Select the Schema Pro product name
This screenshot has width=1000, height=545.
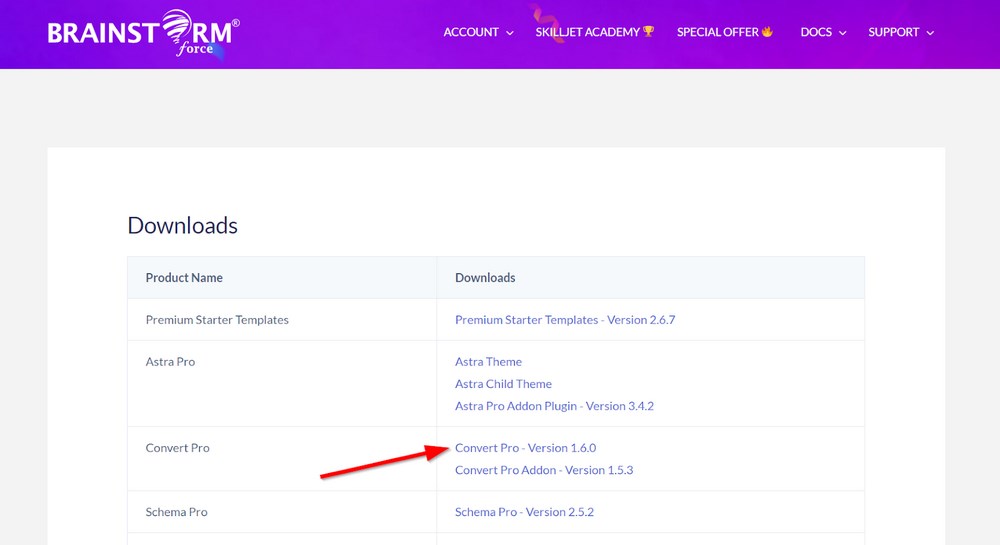[177, 512]
